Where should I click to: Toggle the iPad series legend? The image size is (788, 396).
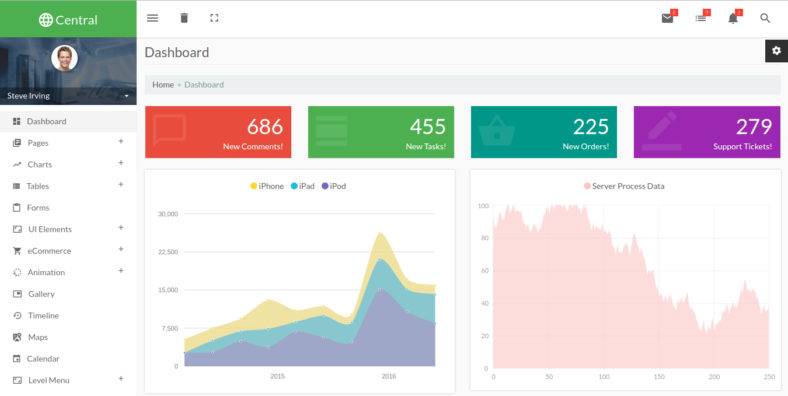pos(303,186)
